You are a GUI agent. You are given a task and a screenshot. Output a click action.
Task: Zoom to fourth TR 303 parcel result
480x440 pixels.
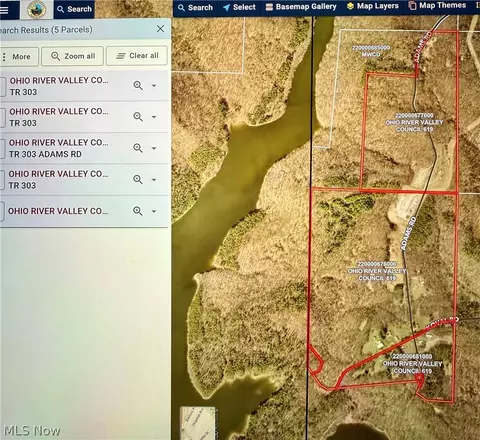coord(138,179)
